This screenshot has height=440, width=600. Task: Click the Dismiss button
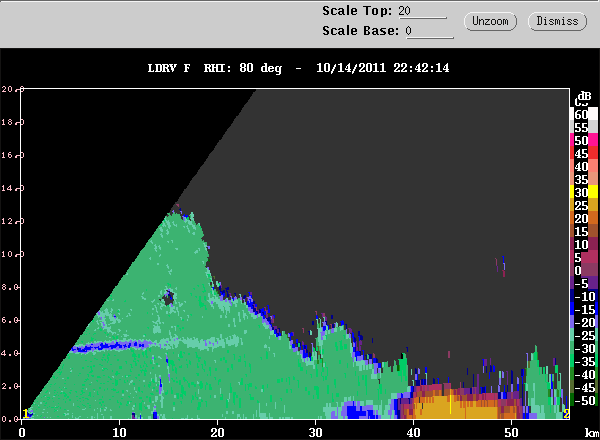pos(557,21)
